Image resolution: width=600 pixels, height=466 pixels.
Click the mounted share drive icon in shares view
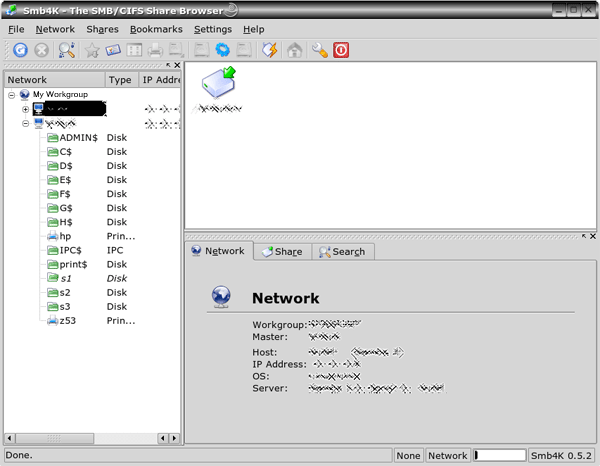218,82
